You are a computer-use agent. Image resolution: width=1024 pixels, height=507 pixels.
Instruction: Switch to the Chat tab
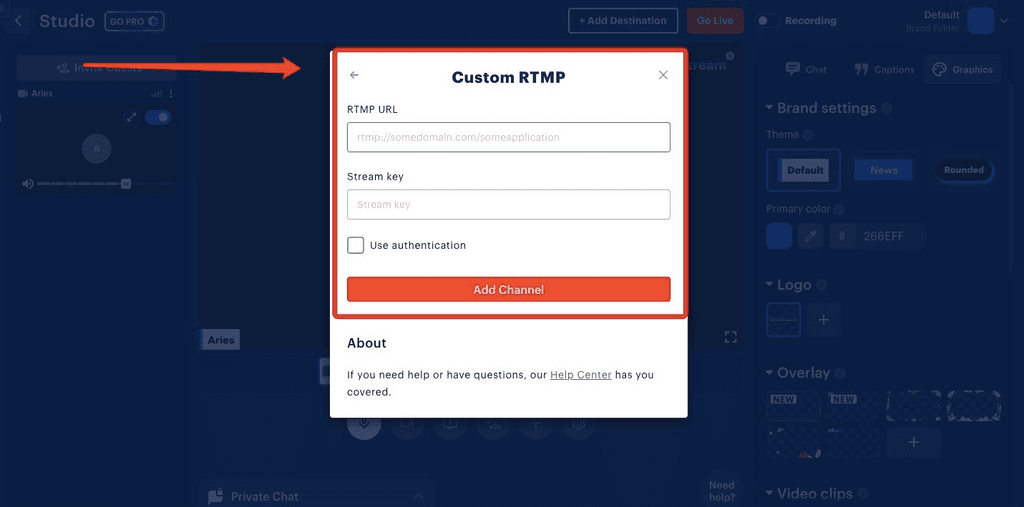pos(806,69)
